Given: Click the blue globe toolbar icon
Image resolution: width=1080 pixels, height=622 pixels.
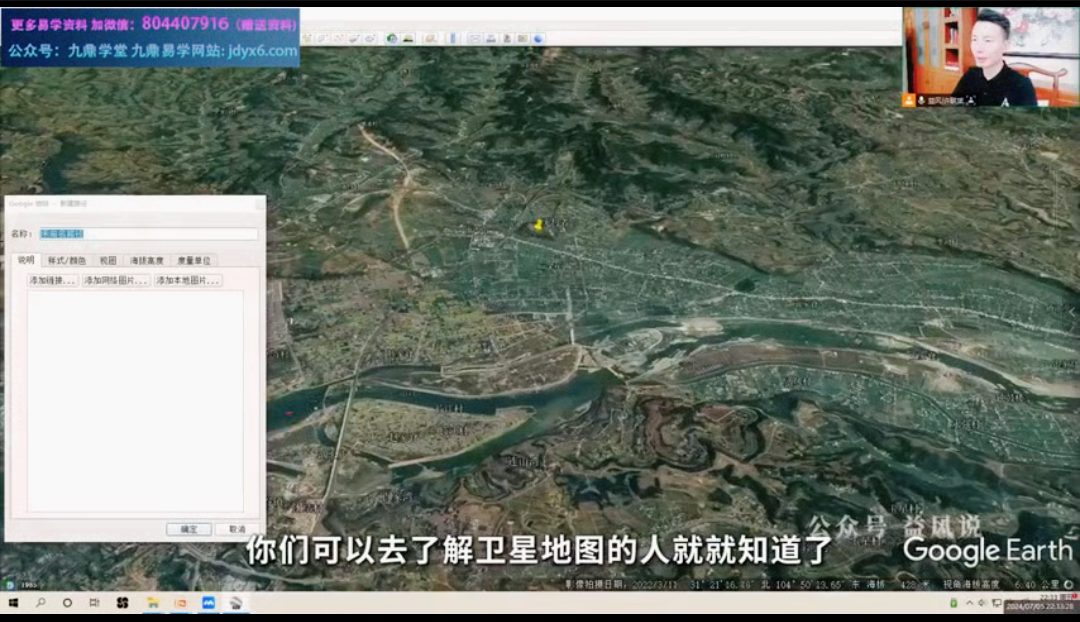Looking at the screenshot, I should pos(538,38).
